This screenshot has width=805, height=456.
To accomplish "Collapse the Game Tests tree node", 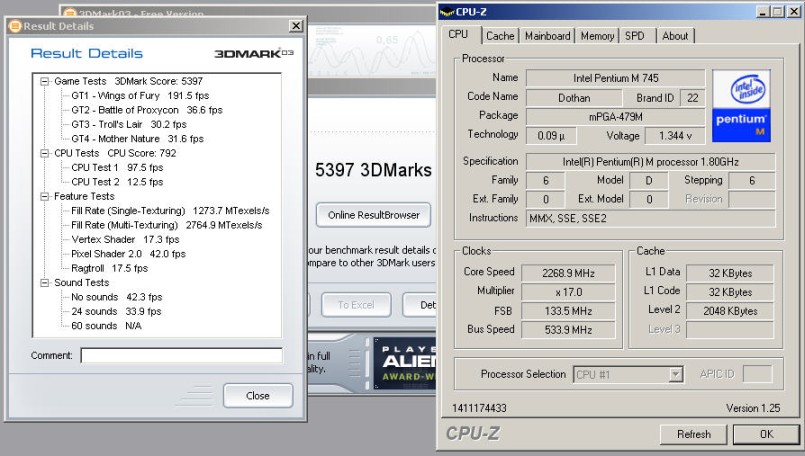I will point(45,81).
